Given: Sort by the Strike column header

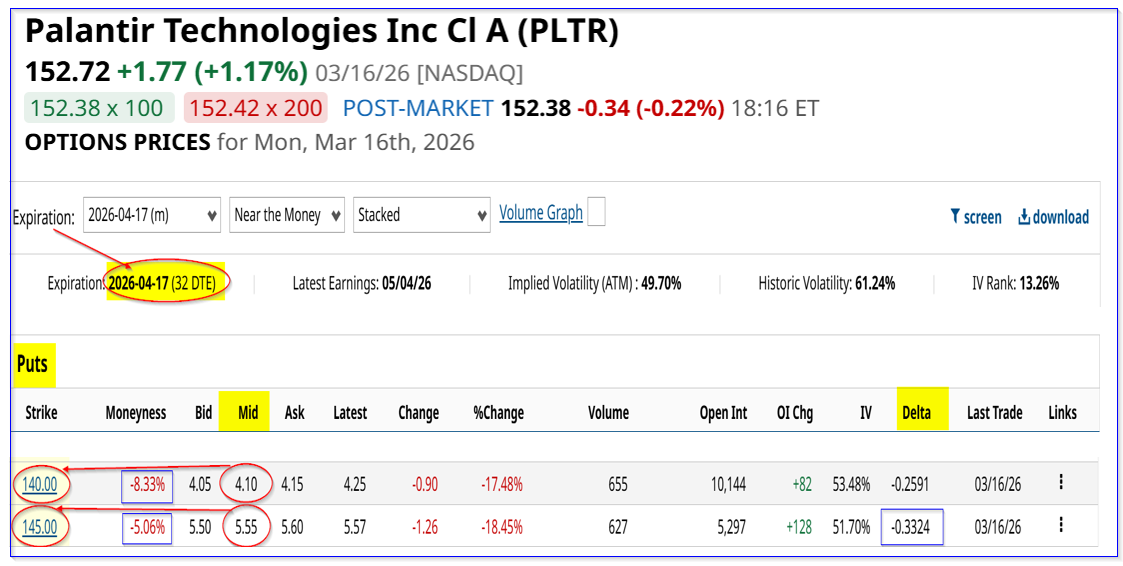Looking at the screenshot, I should 41,412.
